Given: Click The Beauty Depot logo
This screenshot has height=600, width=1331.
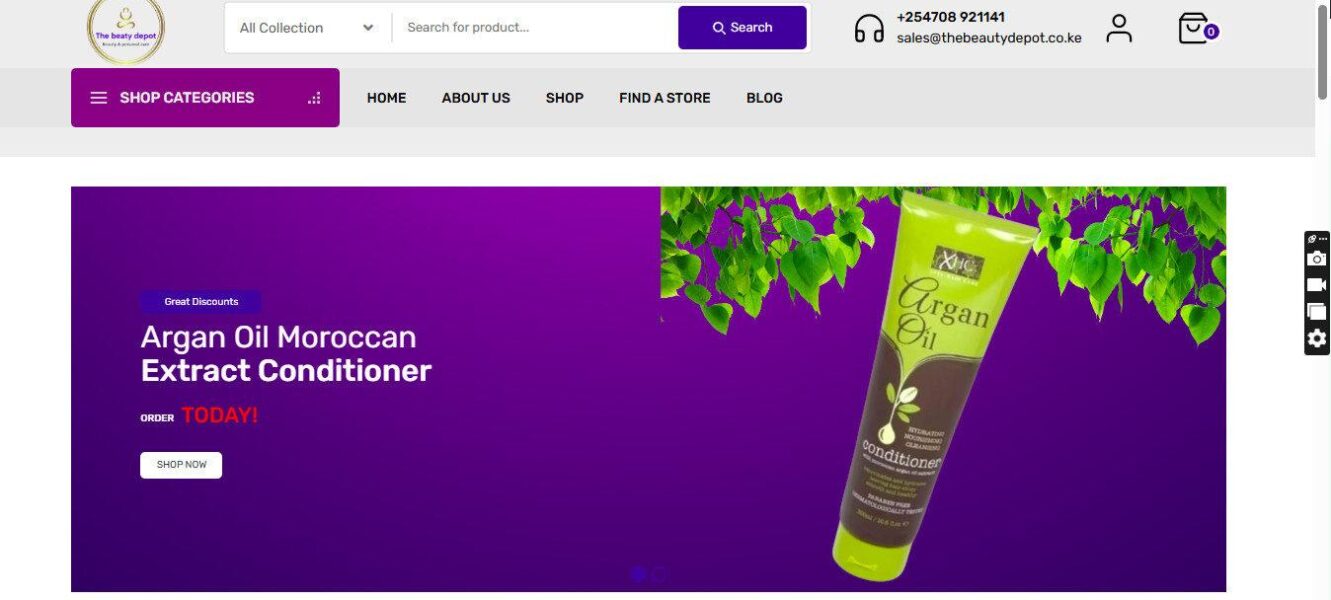Looking at the screenshot, I should click(126, 30).
